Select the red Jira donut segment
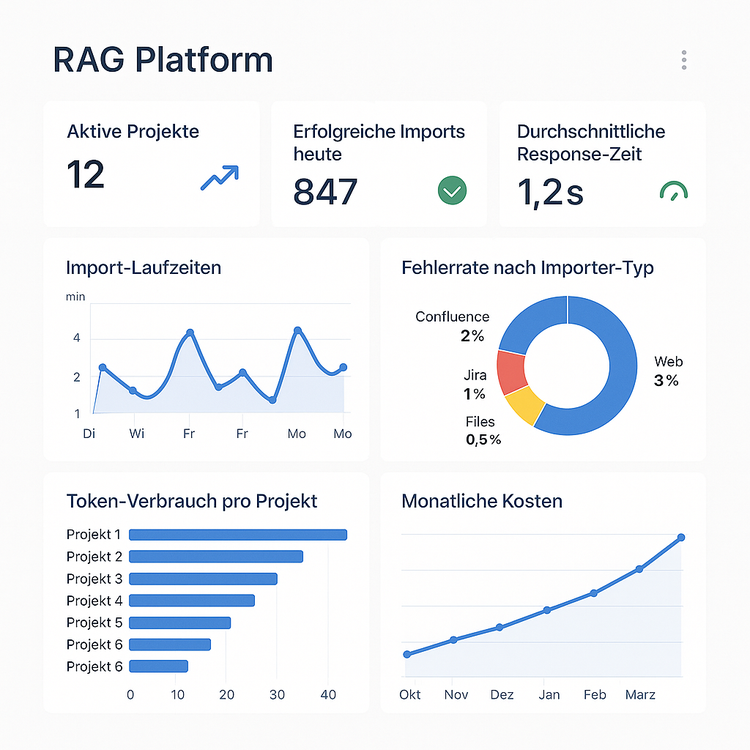The height and width of the screenshot is (750, 750). coord(511,372)
